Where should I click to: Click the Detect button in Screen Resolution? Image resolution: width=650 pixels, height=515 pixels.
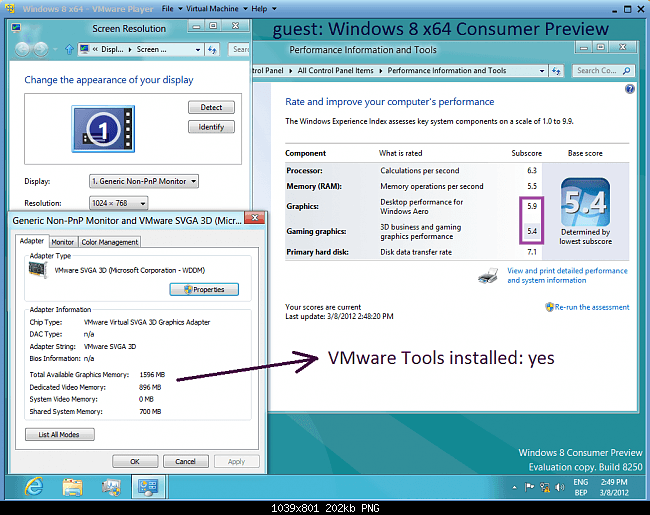pyautogui.click(x=211, y=107)
